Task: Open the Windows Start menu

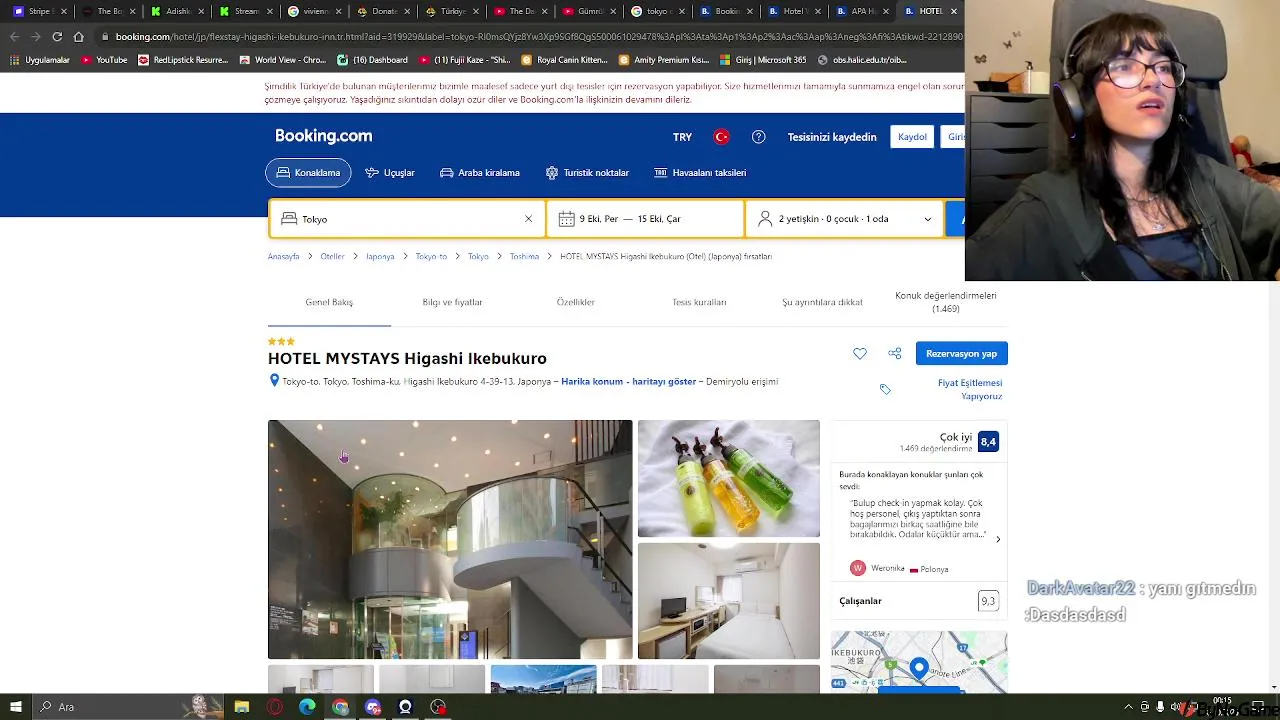Action: [15, 707]
